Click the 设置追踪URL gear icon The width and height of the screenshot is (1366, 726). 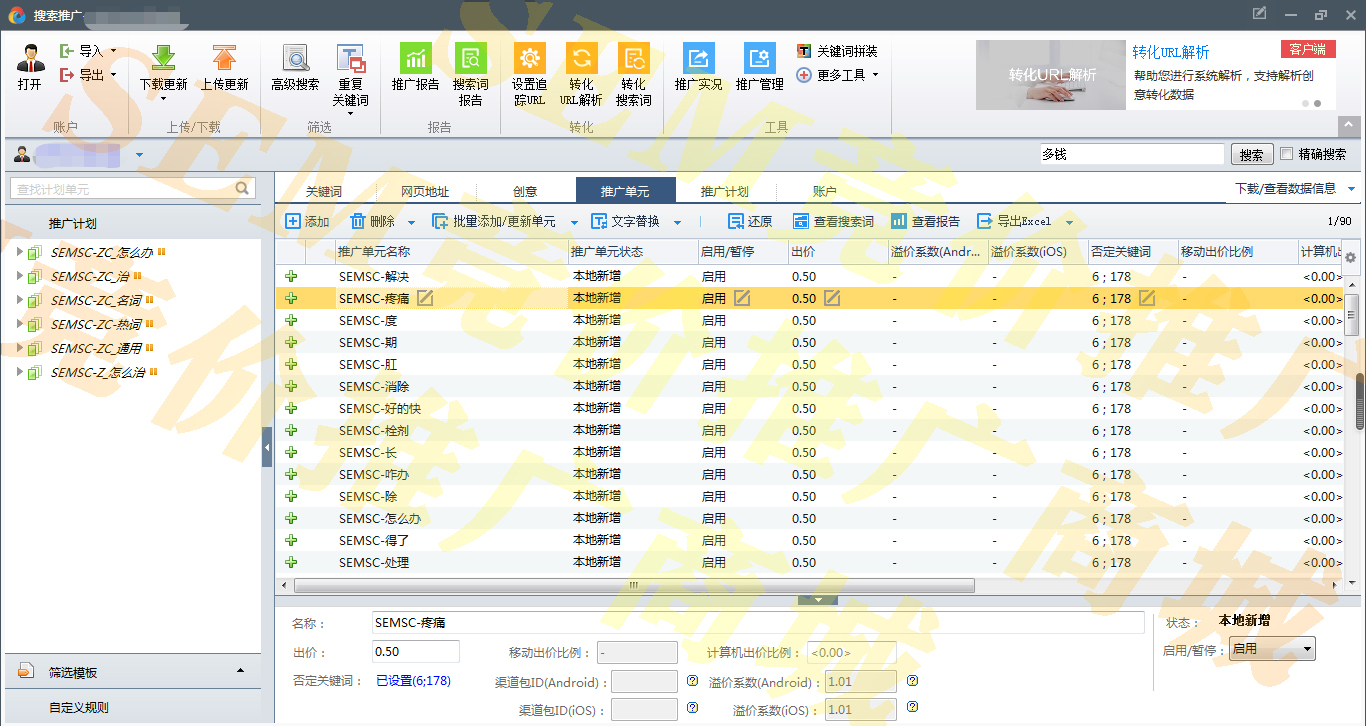coord(529,59)
